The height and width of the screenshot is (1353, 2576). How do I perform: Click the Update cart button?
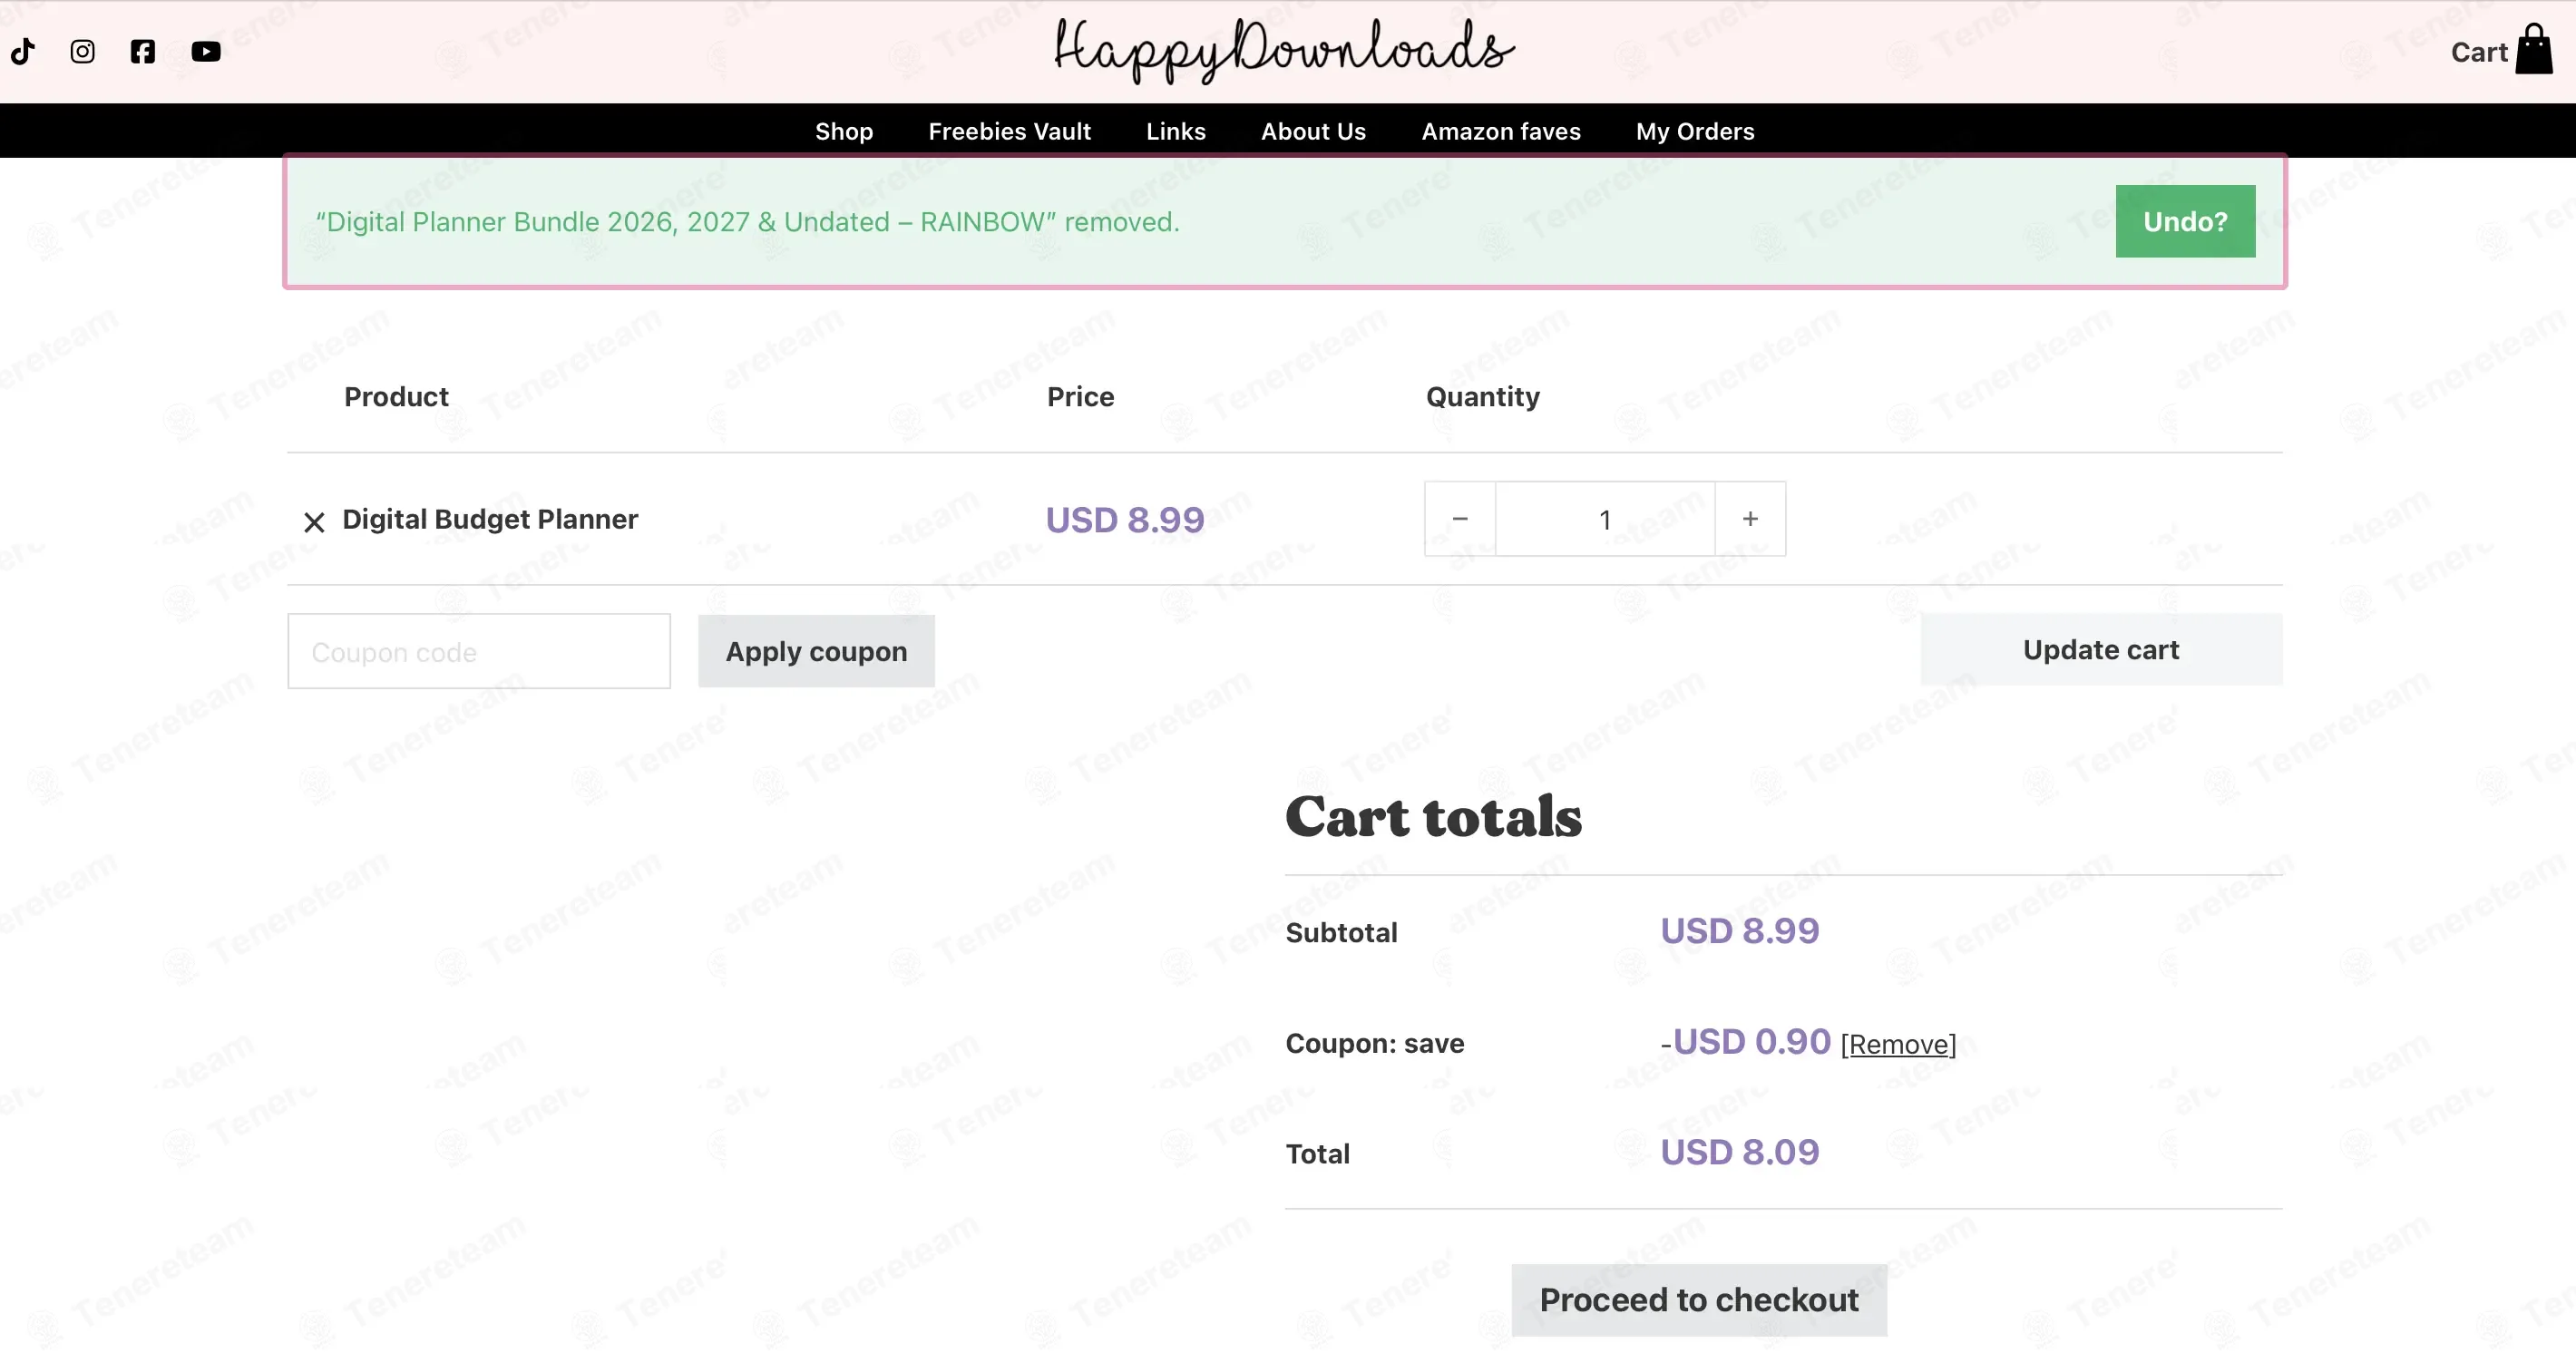(x=2101, y=649)
